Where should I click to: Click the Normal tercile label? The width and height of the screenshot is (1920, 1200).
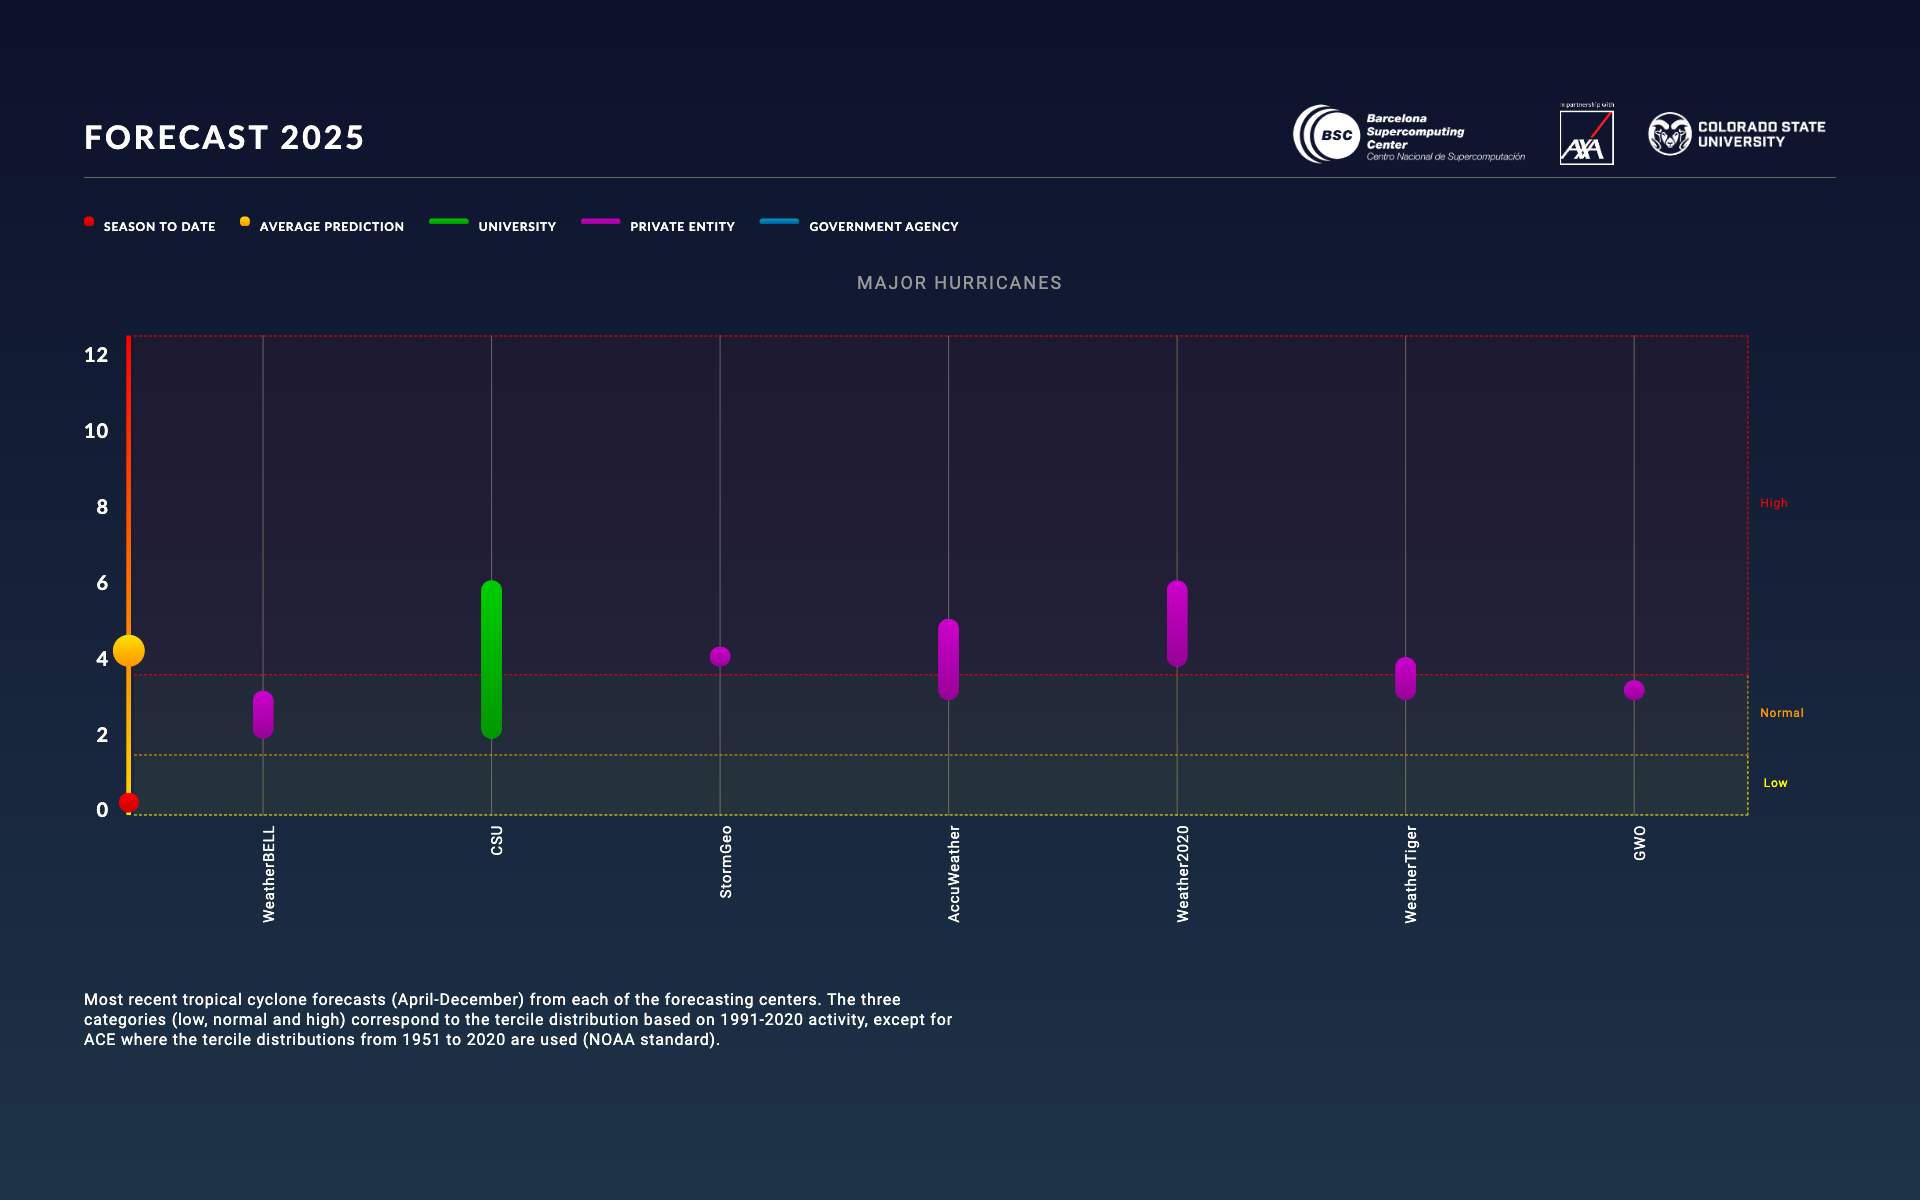[1782, 712]
